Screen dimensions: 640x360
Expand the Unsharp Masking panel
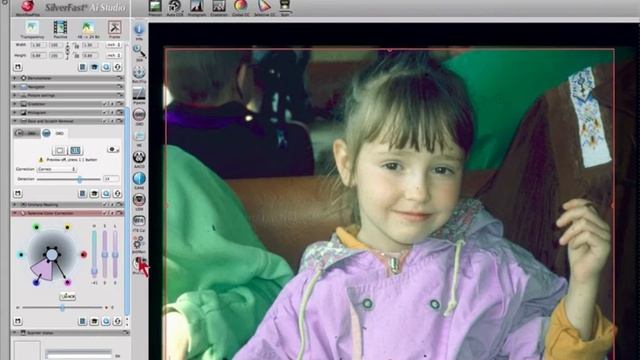tap(15, 204)
